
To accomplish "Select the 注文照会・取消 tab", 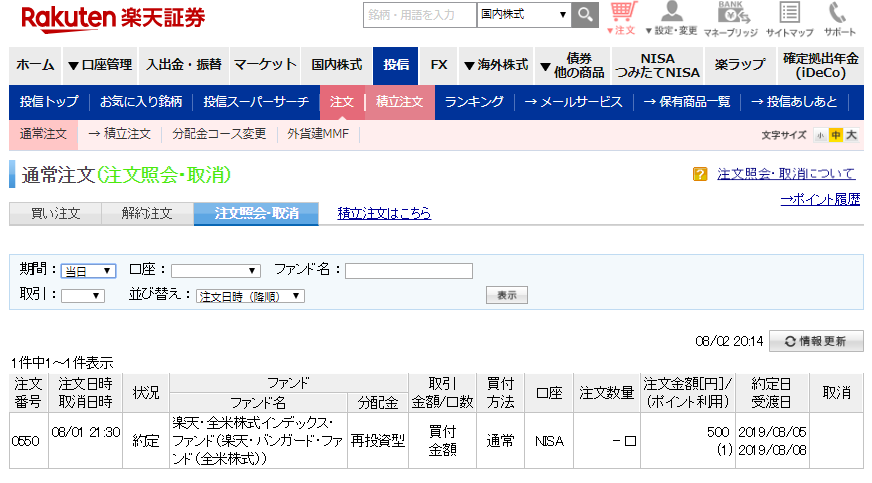I will [256, 213].
